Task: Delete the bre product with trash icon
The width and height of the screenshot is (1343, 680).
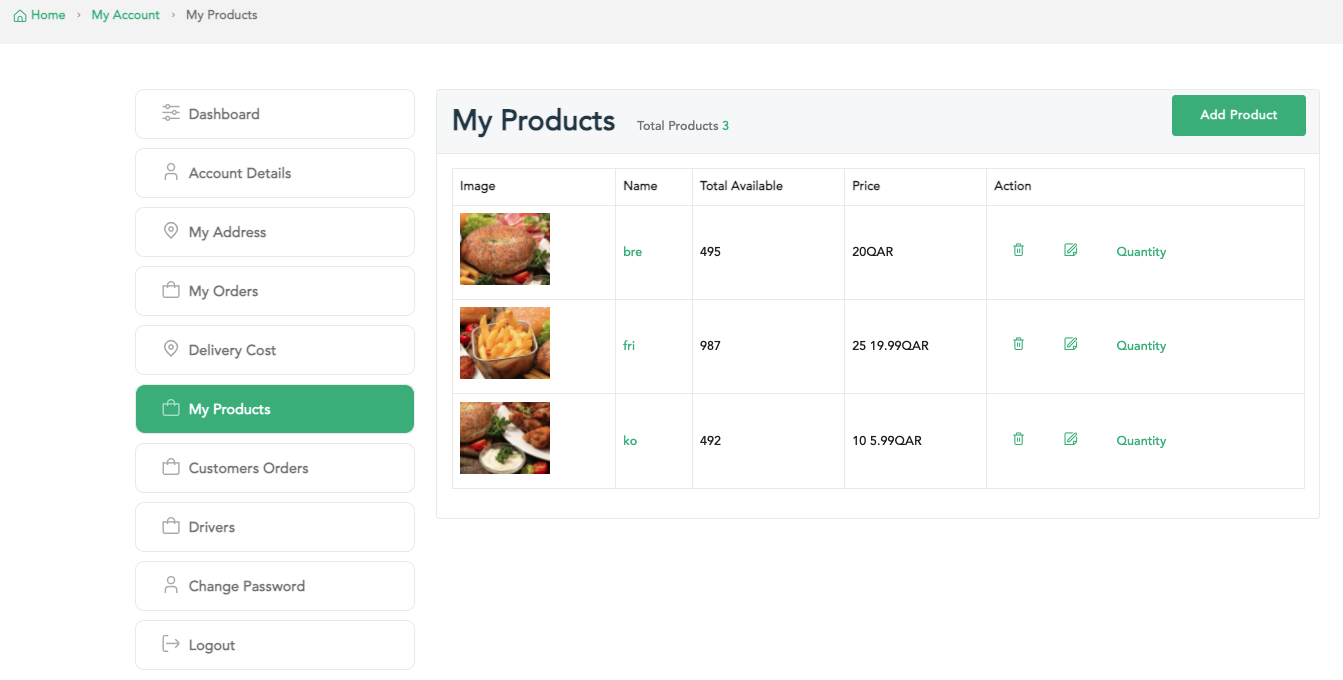Action: tap(1018, 250)
